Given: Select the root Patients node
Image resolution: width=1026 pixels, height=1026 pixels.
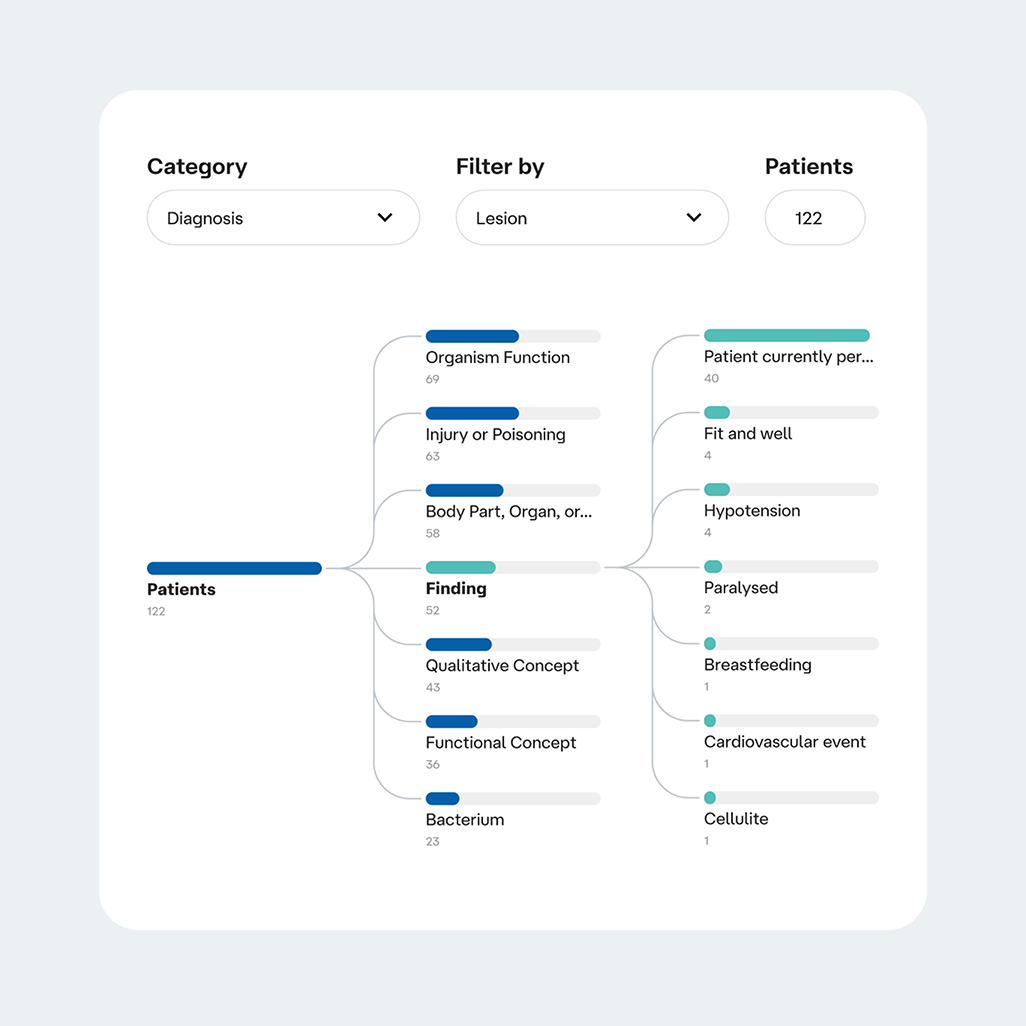Looking at the screenshot, I should click(181, 589).
